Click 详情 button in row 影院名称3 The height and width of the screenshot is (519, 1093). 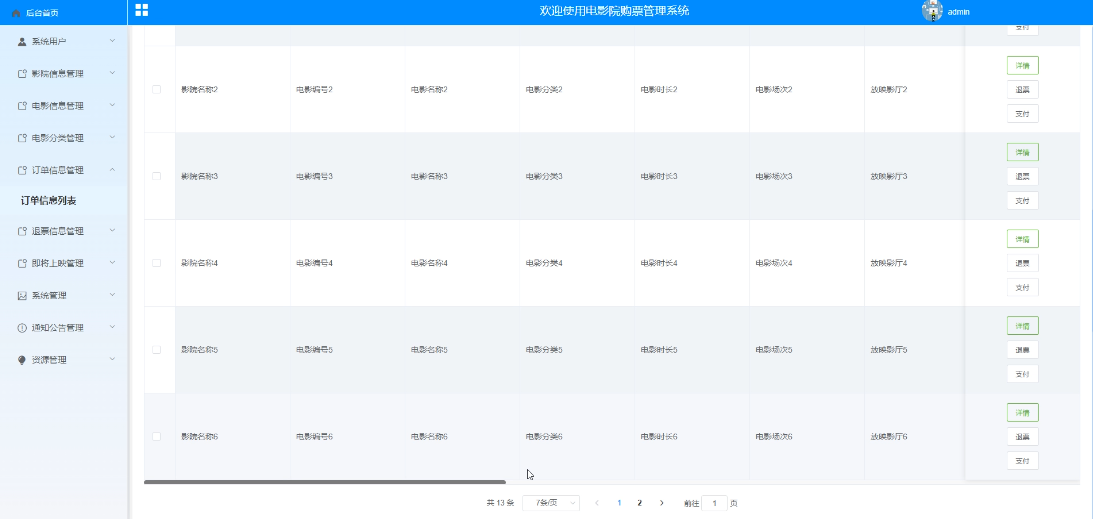[x=1023, y=152]
